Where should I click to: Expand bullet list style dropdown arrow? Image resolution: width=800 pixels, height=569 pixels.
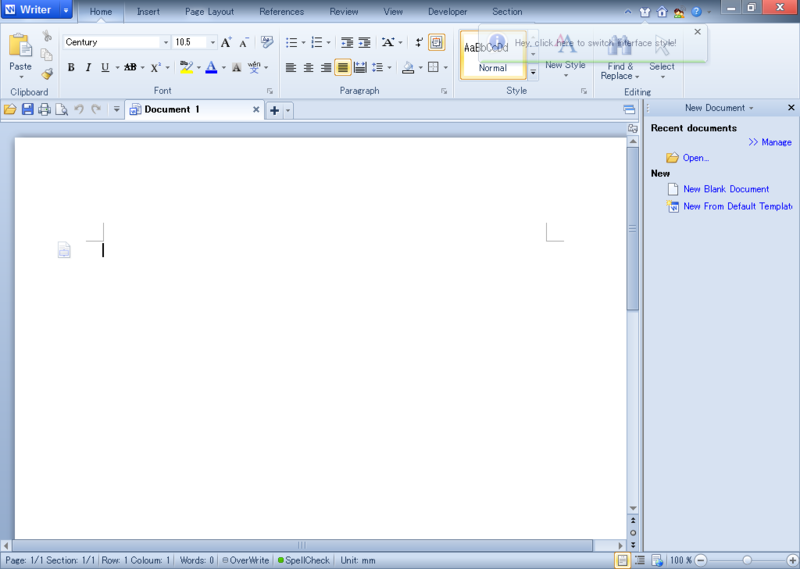(304, 42)
